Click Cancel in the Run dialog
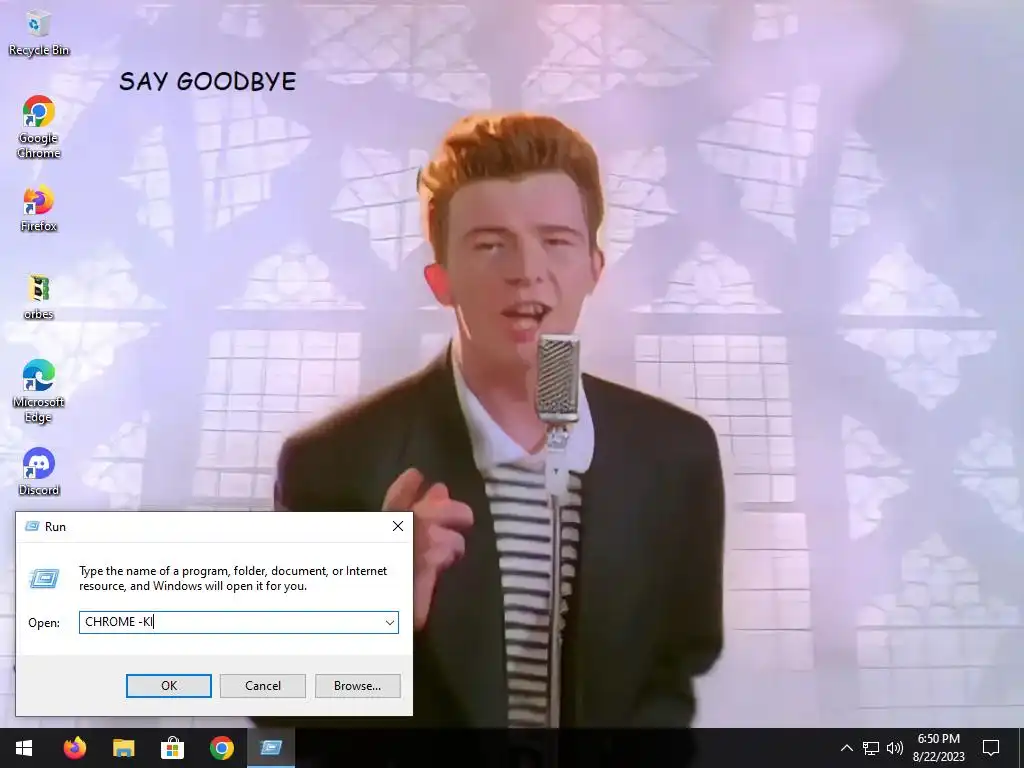 [x=263, y=686]
